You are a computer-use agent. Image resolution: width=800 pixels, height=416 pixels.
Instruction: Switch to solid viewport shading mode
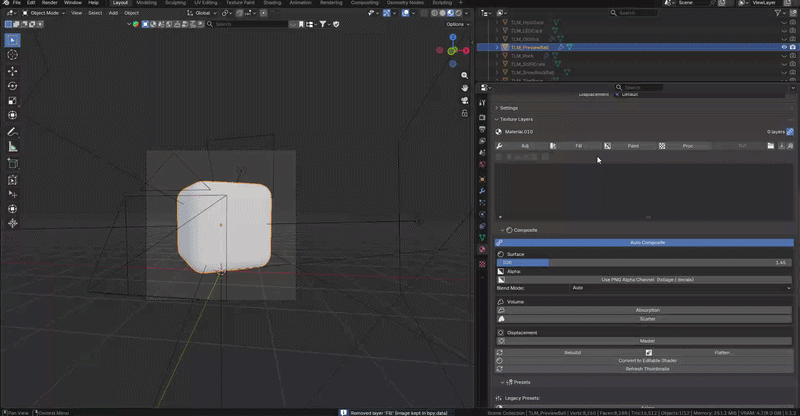(x=442, y=13)
